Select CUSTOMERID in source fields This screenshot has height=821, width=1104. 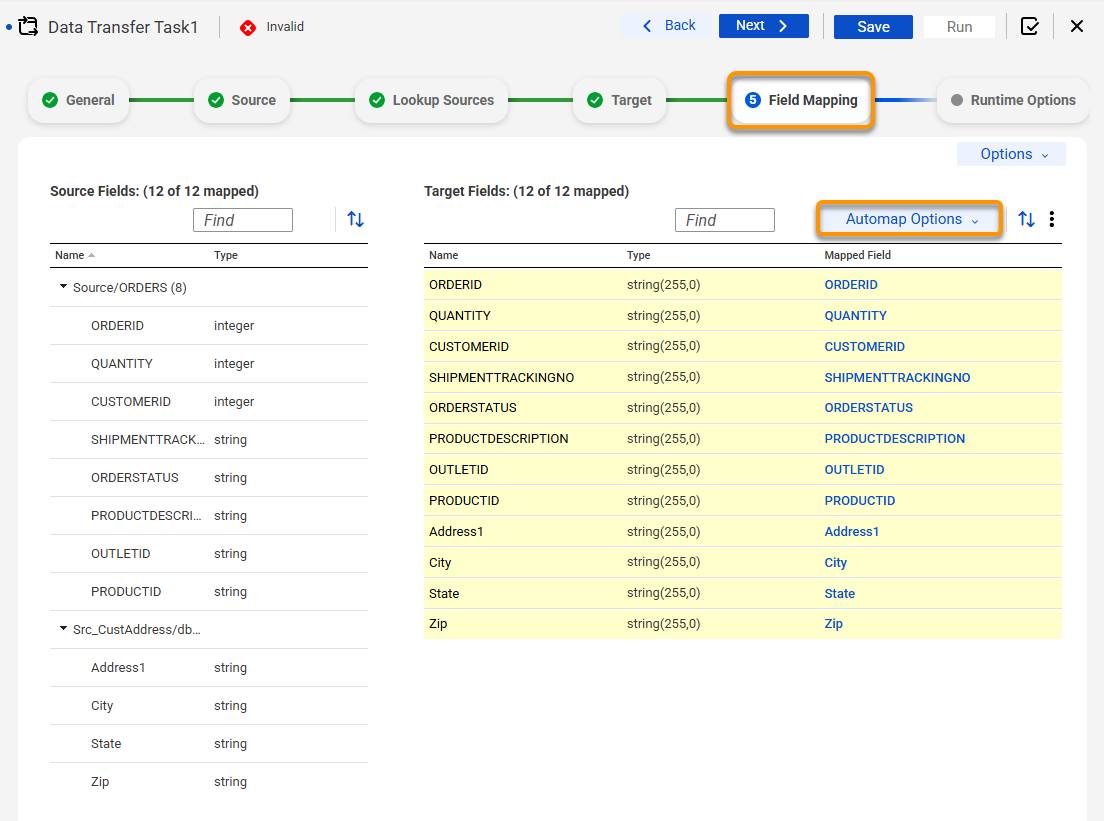[x=209, y=401]
